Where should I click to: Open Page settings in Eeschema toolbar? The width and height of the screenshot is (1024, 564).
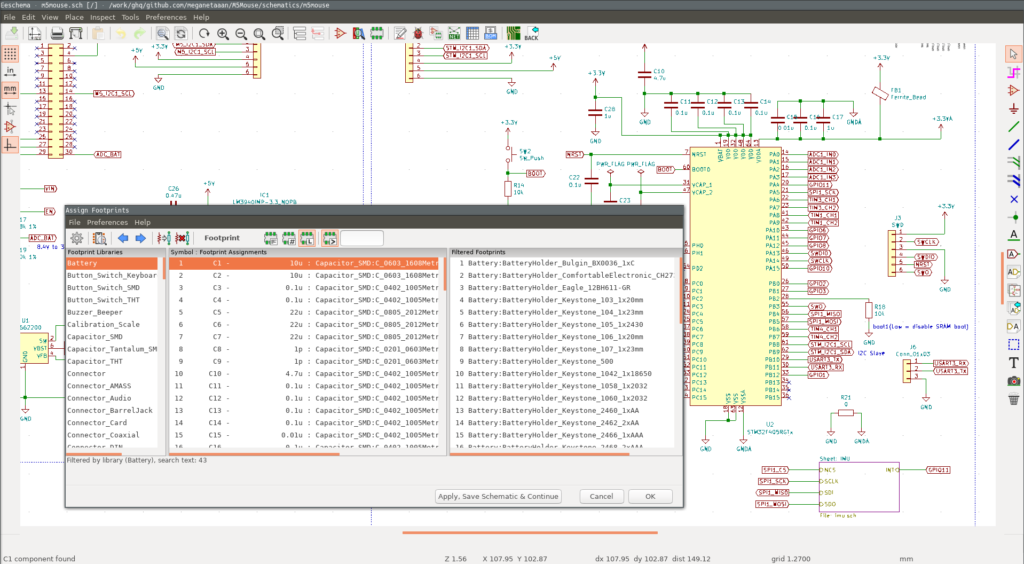pos(34,33)
